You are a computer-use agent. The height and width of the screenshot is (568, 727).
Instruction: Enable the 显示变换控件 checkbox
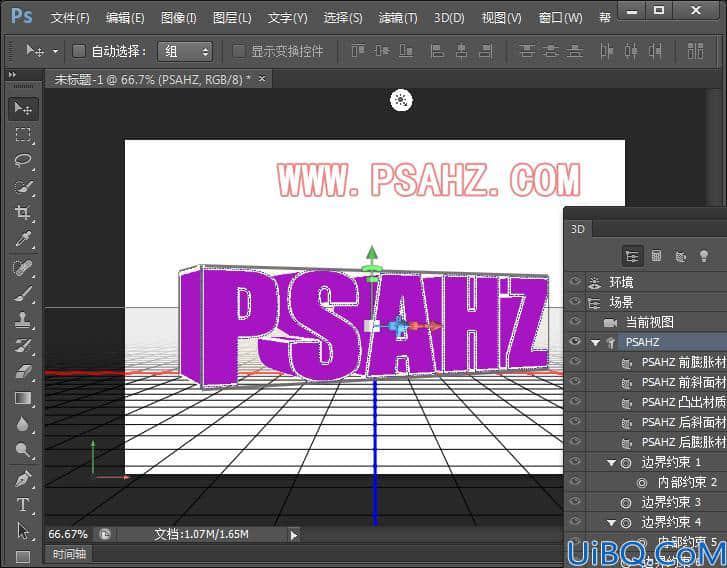(x=238, y=51)
